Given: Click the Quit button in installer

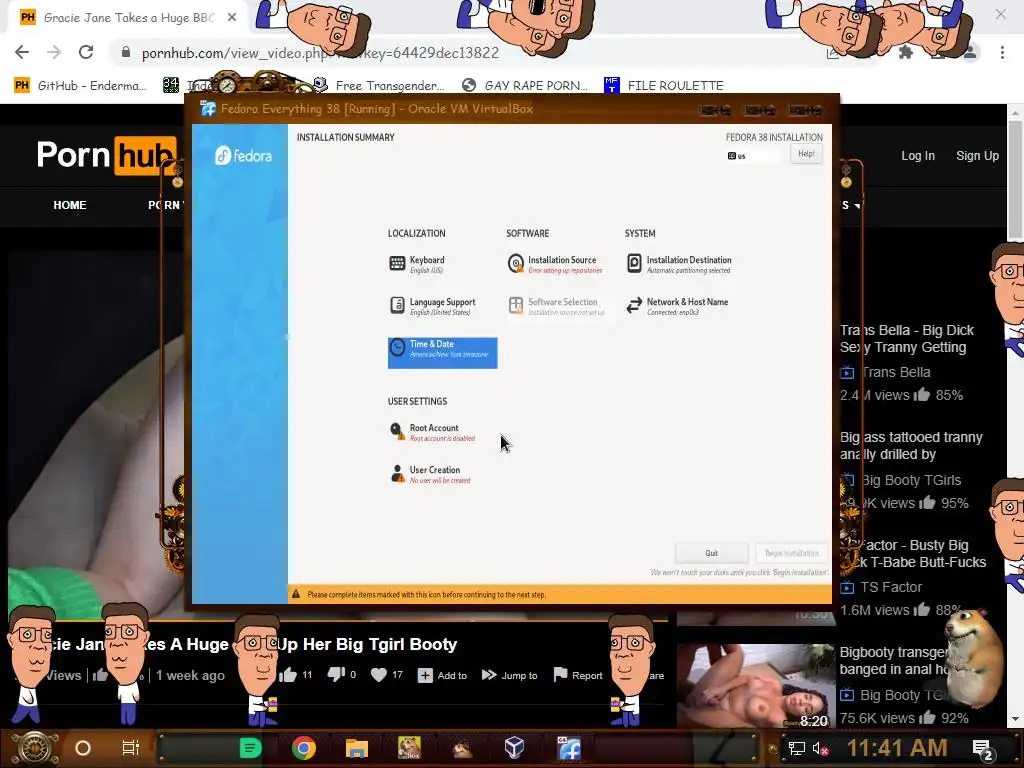Looking at the screenshot, I should point(711,553).
